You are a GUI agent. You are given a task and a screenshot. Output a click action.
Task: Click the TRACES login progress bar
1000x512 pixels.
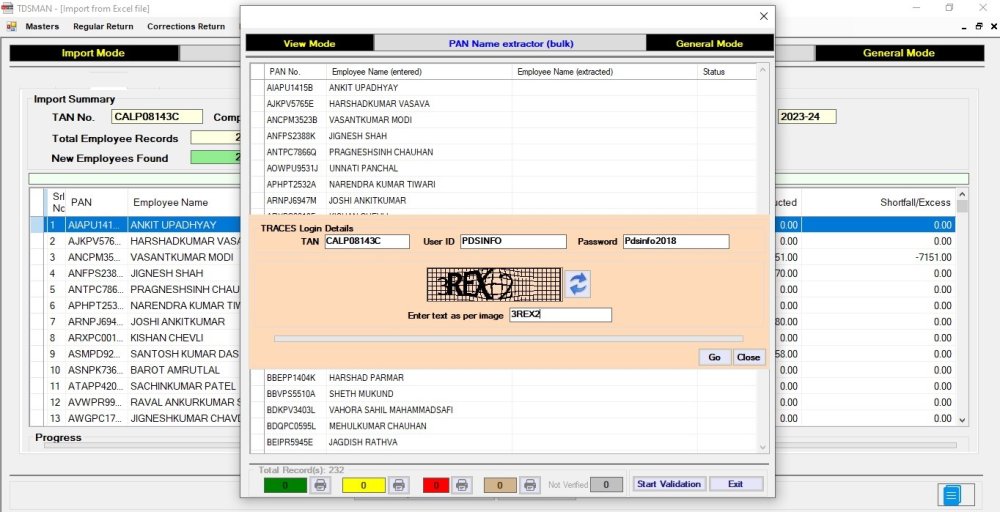pyautogui.click(x=508, y=339)
